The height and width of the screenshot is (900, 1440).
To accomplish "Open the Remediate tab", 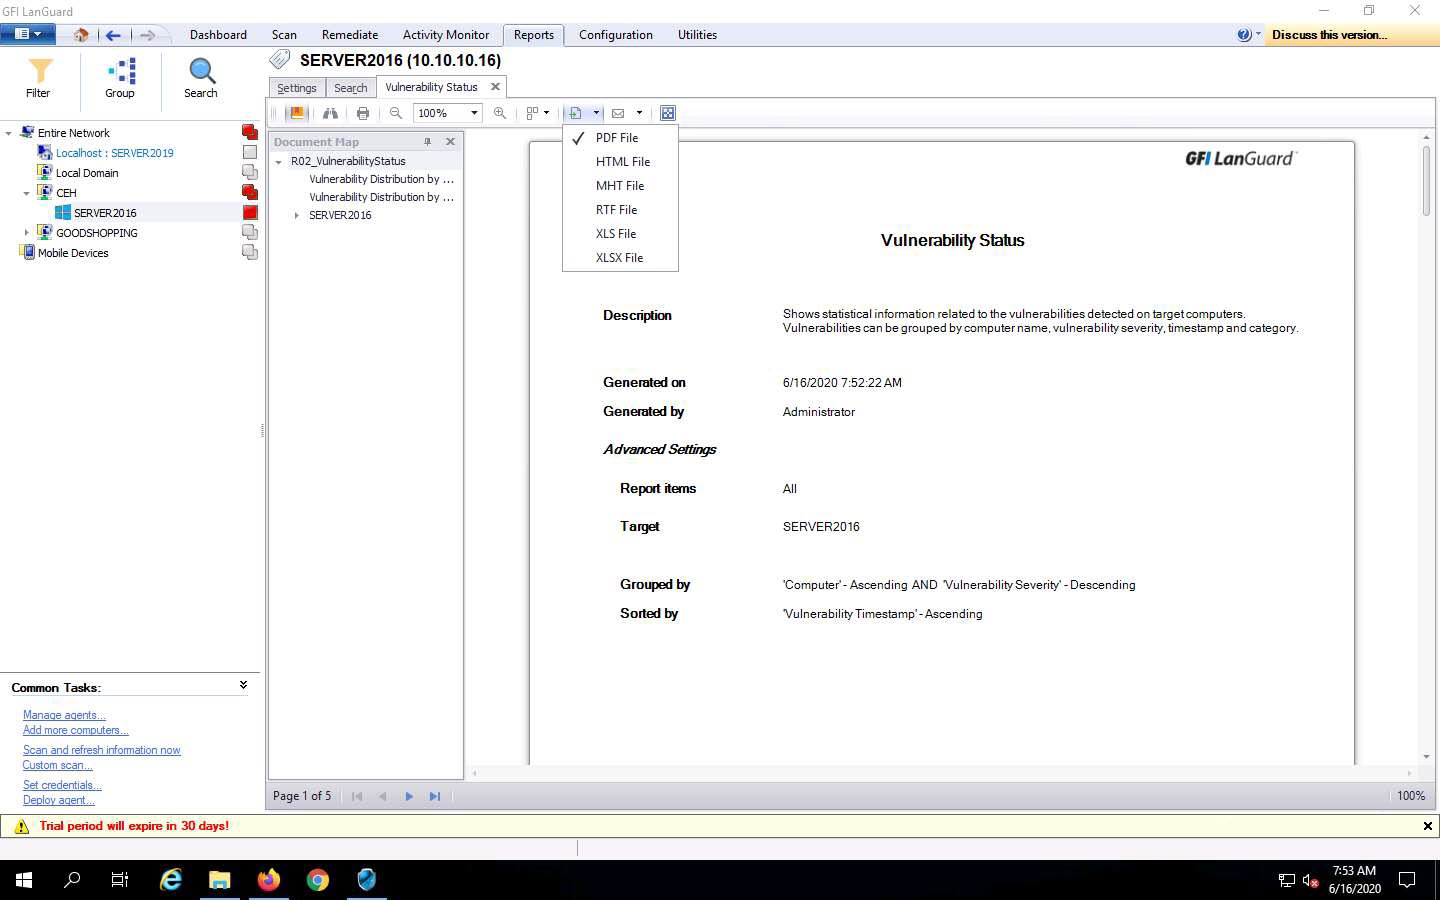I will pyautogui.click(x=350, y=35).
